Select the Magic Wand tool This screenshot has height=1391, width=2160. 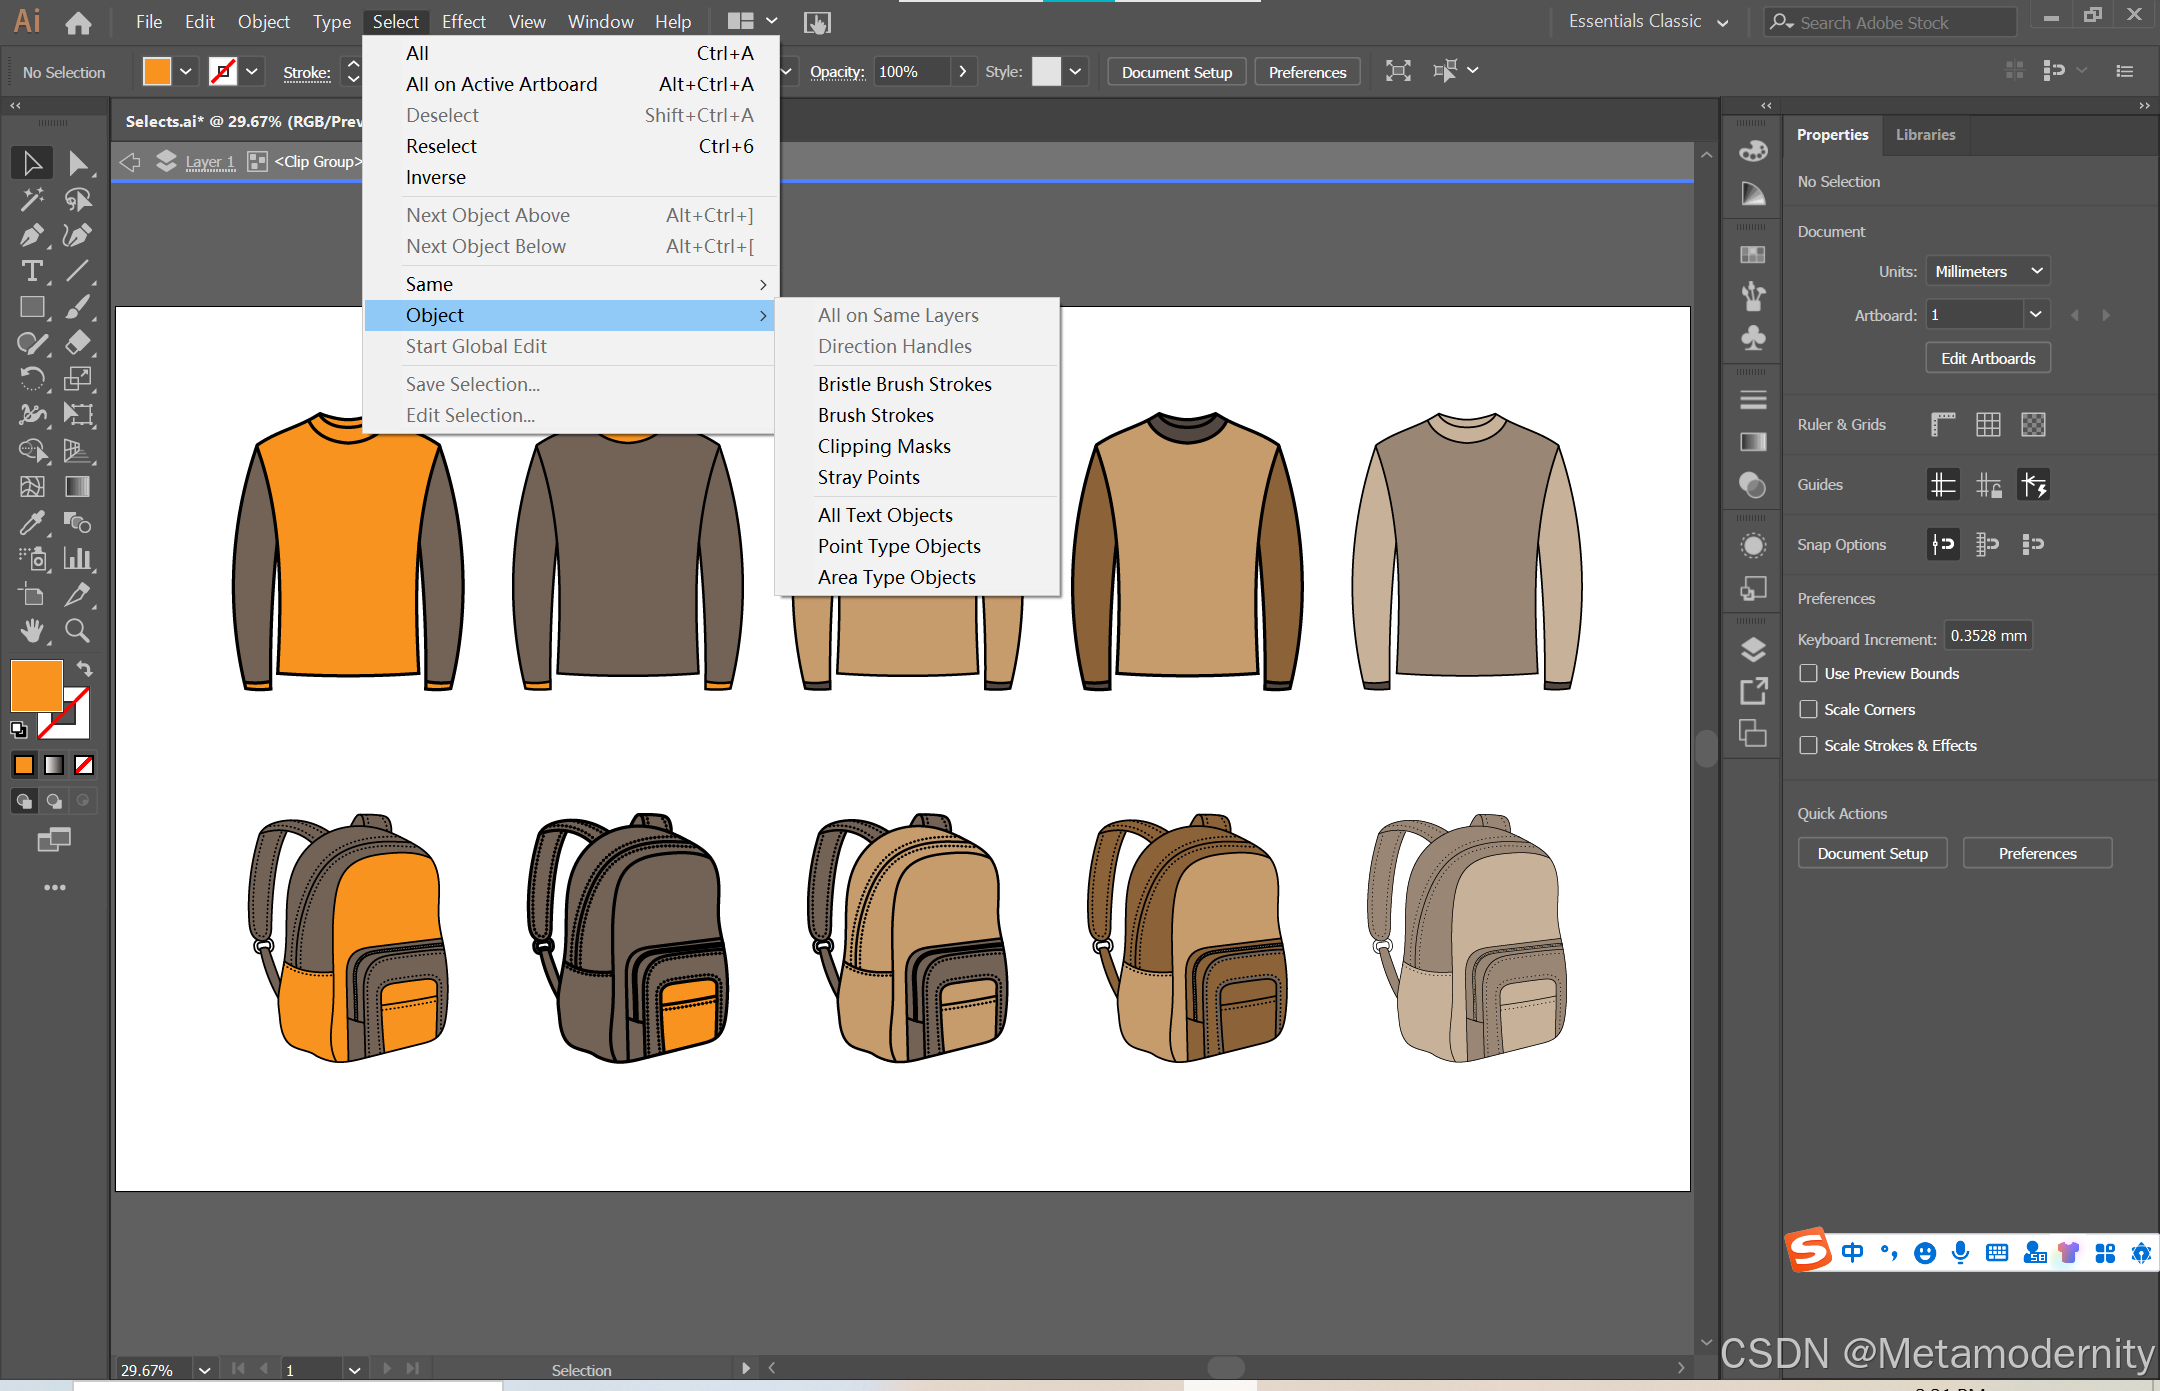click(31, 199)
